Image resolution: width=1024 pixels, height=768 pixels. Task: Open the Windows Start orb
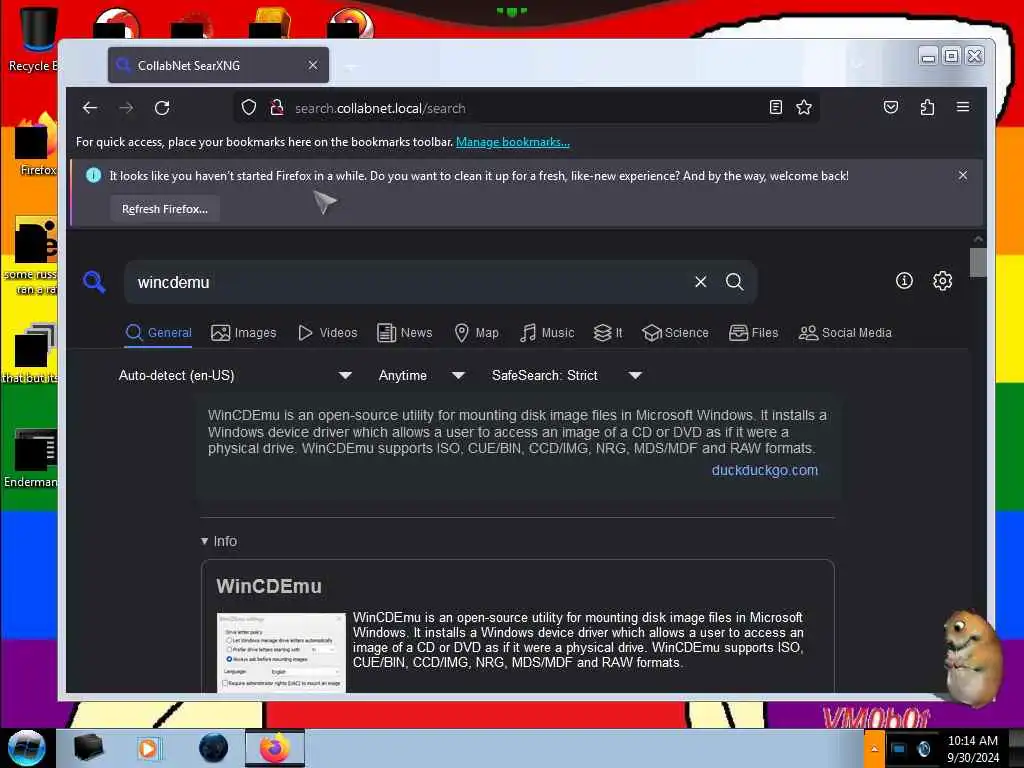click(27, 748)
